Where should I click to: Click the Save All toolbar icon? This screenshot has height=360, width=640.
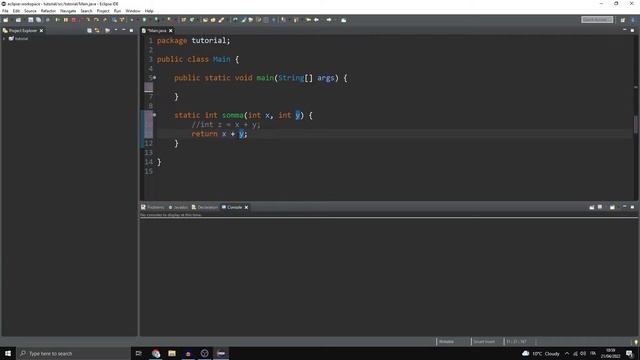(x=38, y=20)
